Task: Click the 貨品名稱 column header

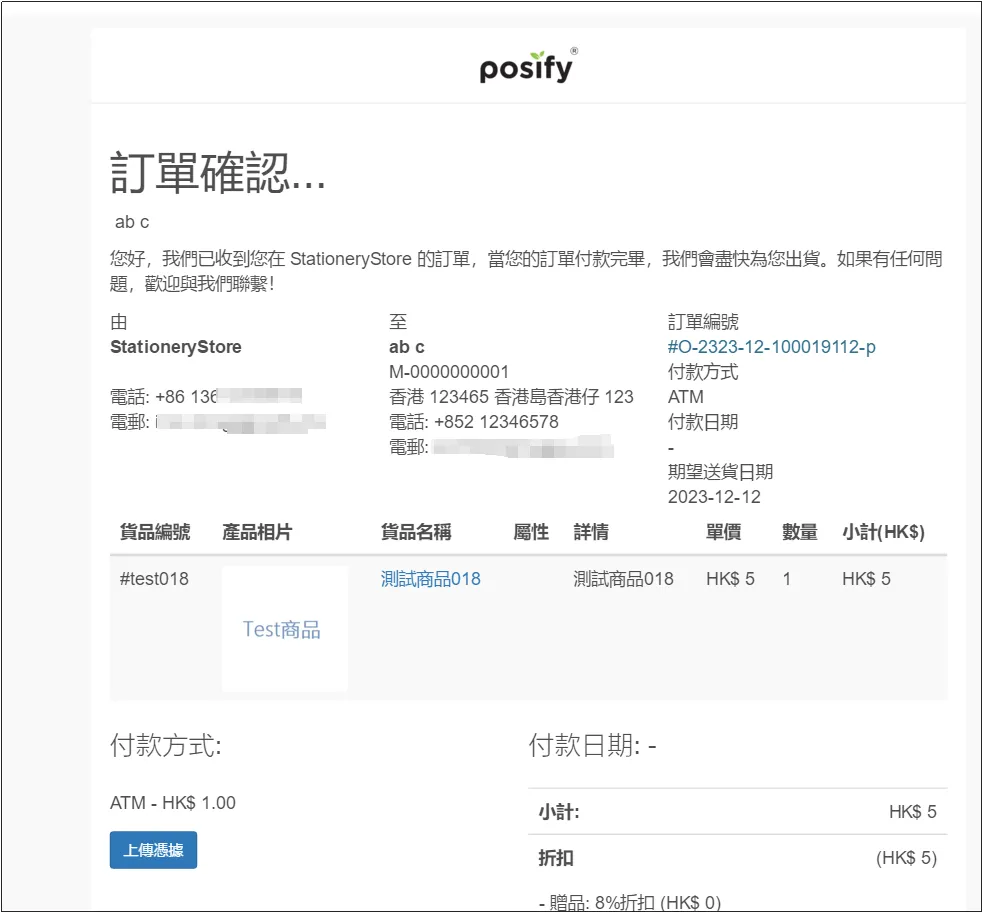Action: coord(416,532)
